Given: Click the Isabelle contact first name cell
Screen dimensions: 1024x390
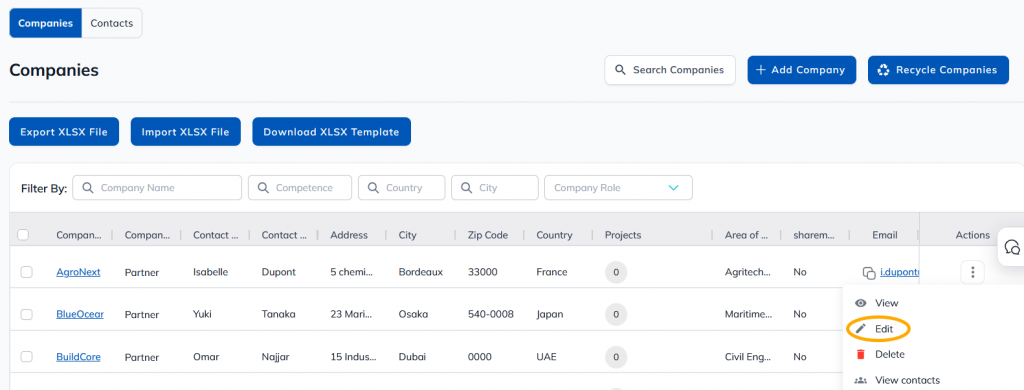Looking at the screenshot, I should (210, 272).
